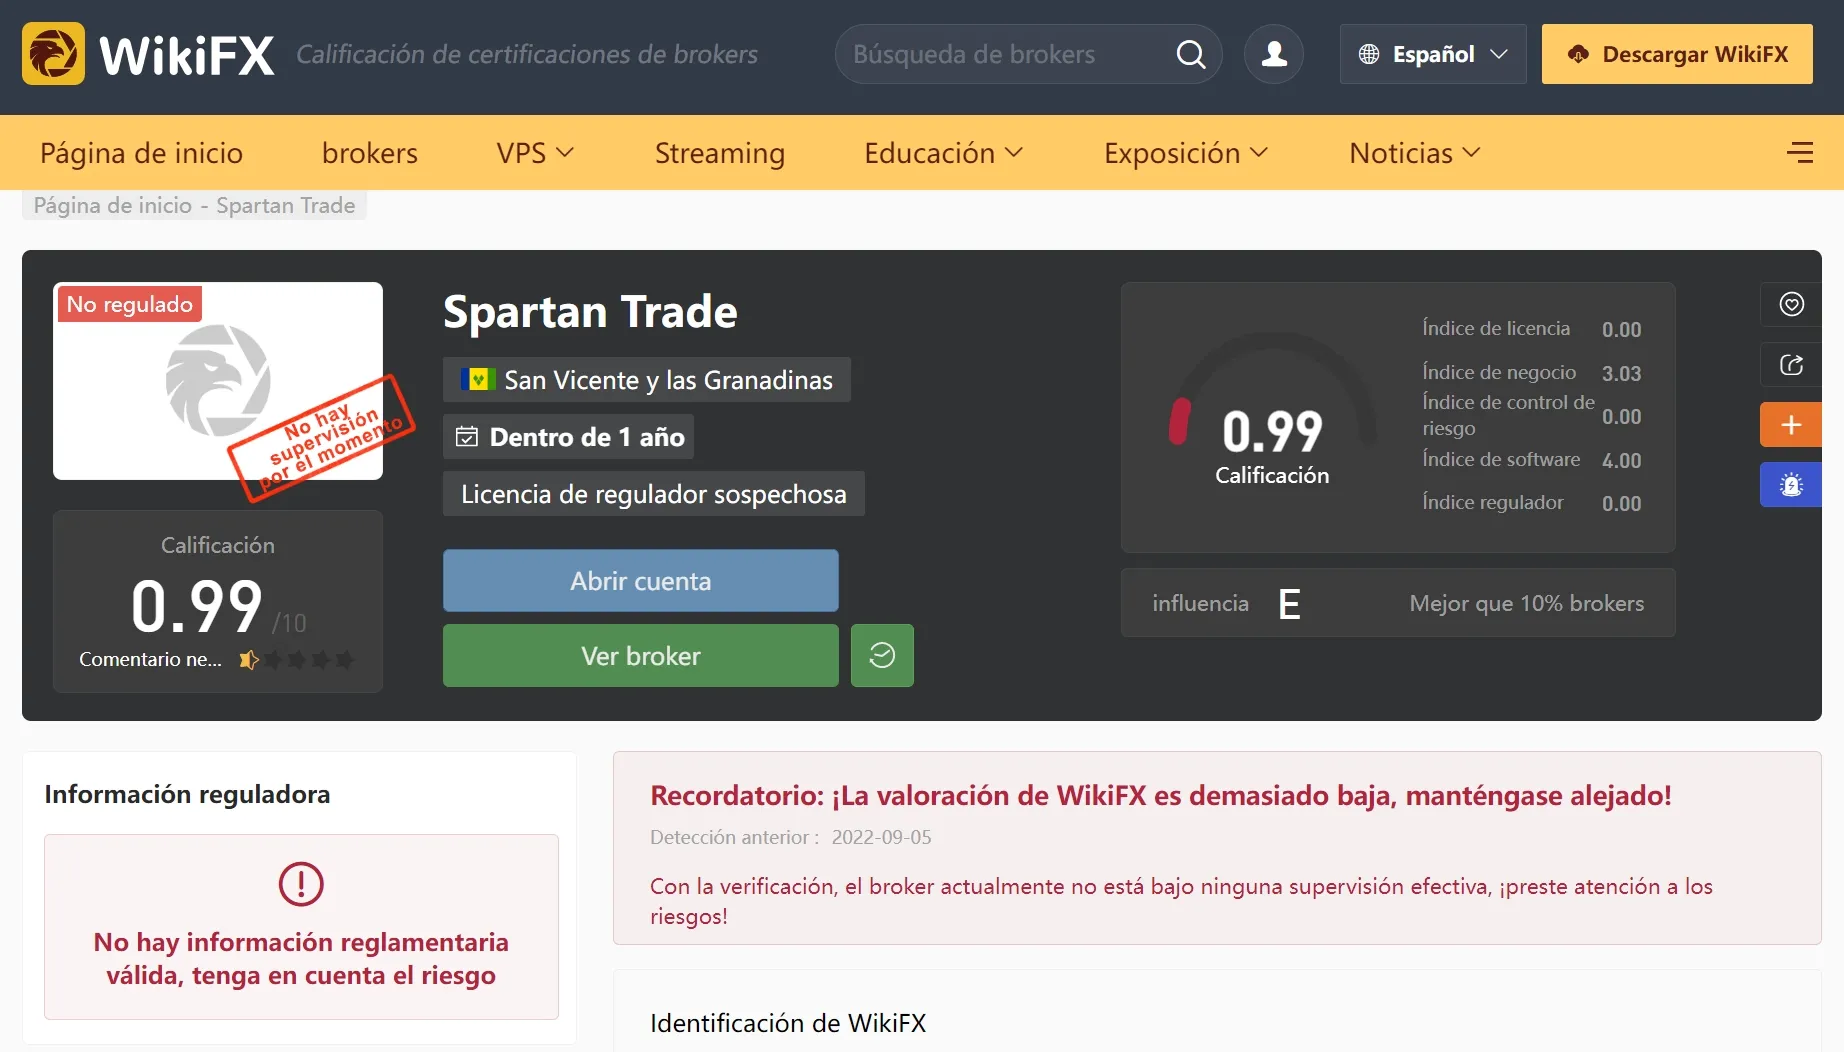Screen dimensions: 1844x1052
Task: Expand the Noticias menu
Action: pos(1414,153)
